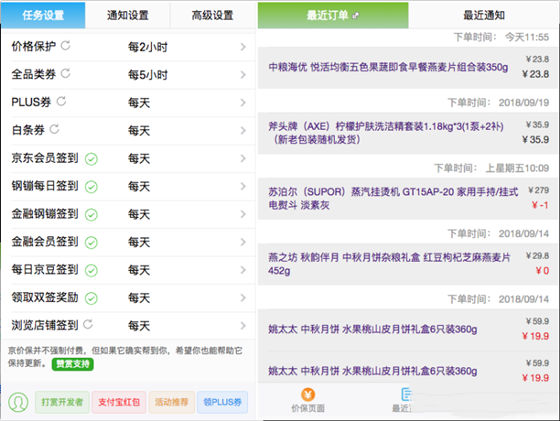The image size is (560, 421).
Task: Expand 京东会员签到 frequency chevron
Action: pos(243,158)
